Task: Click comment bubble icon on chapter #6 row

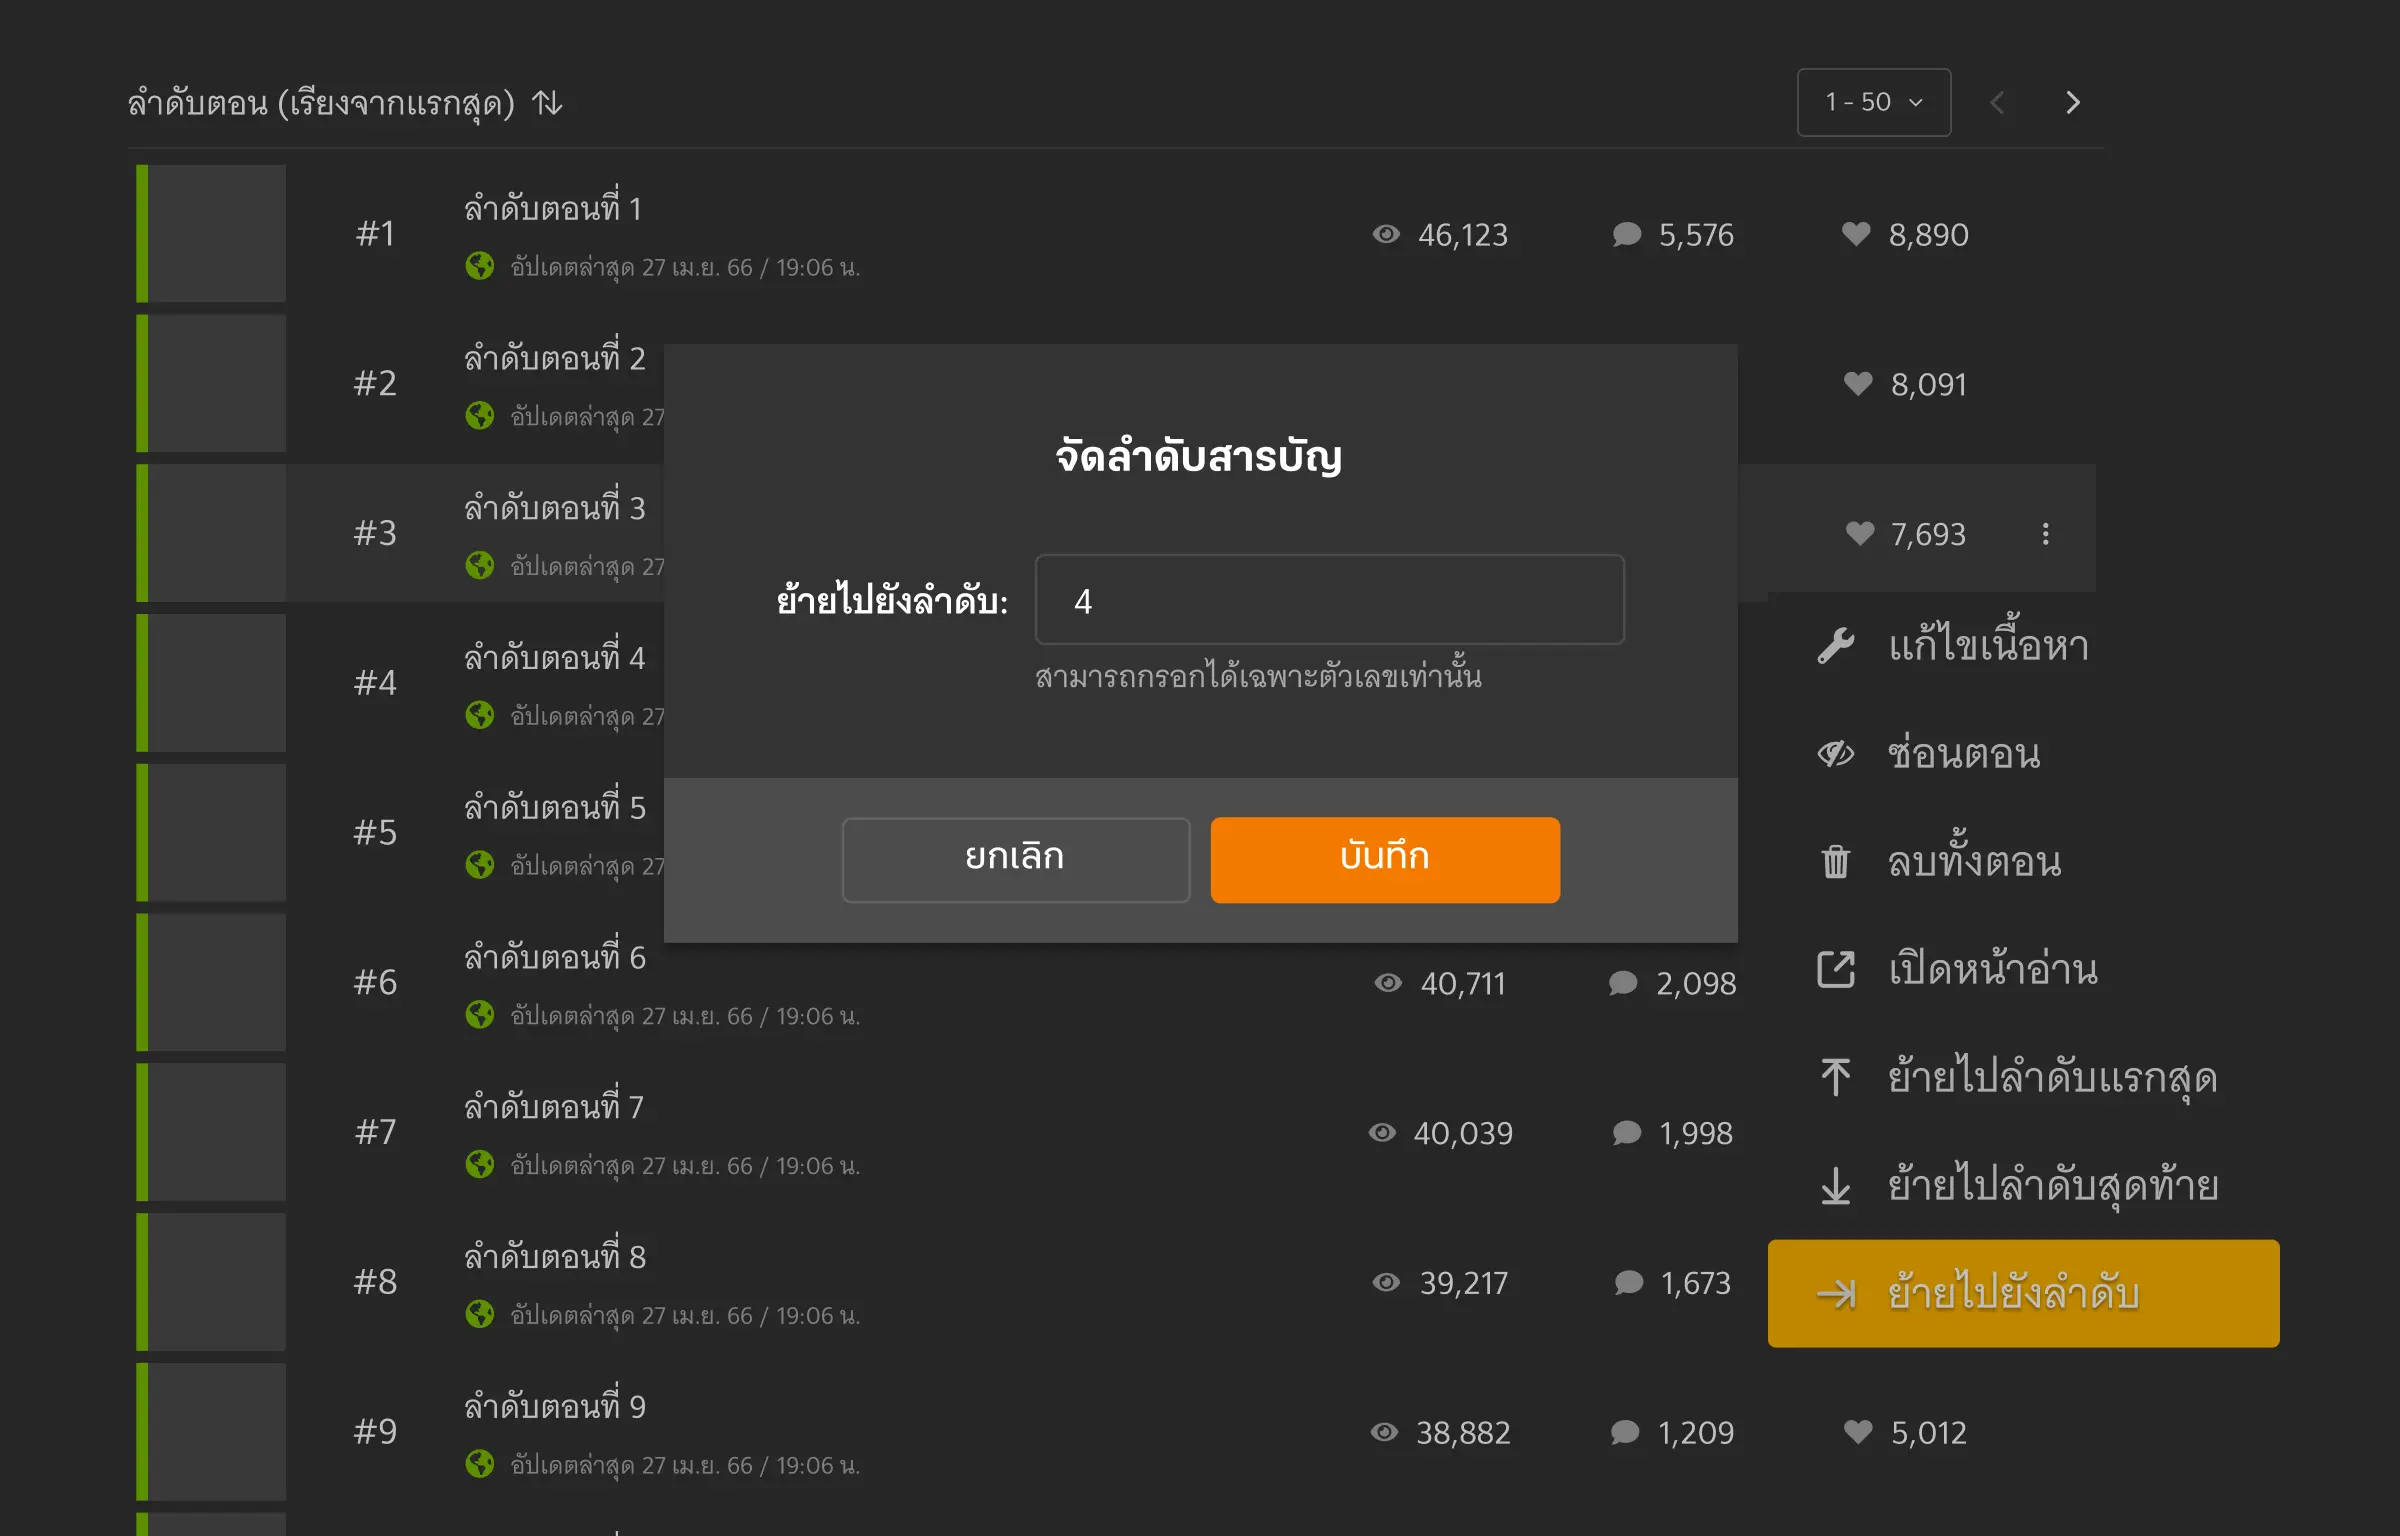Action: tap(1623, 983)
